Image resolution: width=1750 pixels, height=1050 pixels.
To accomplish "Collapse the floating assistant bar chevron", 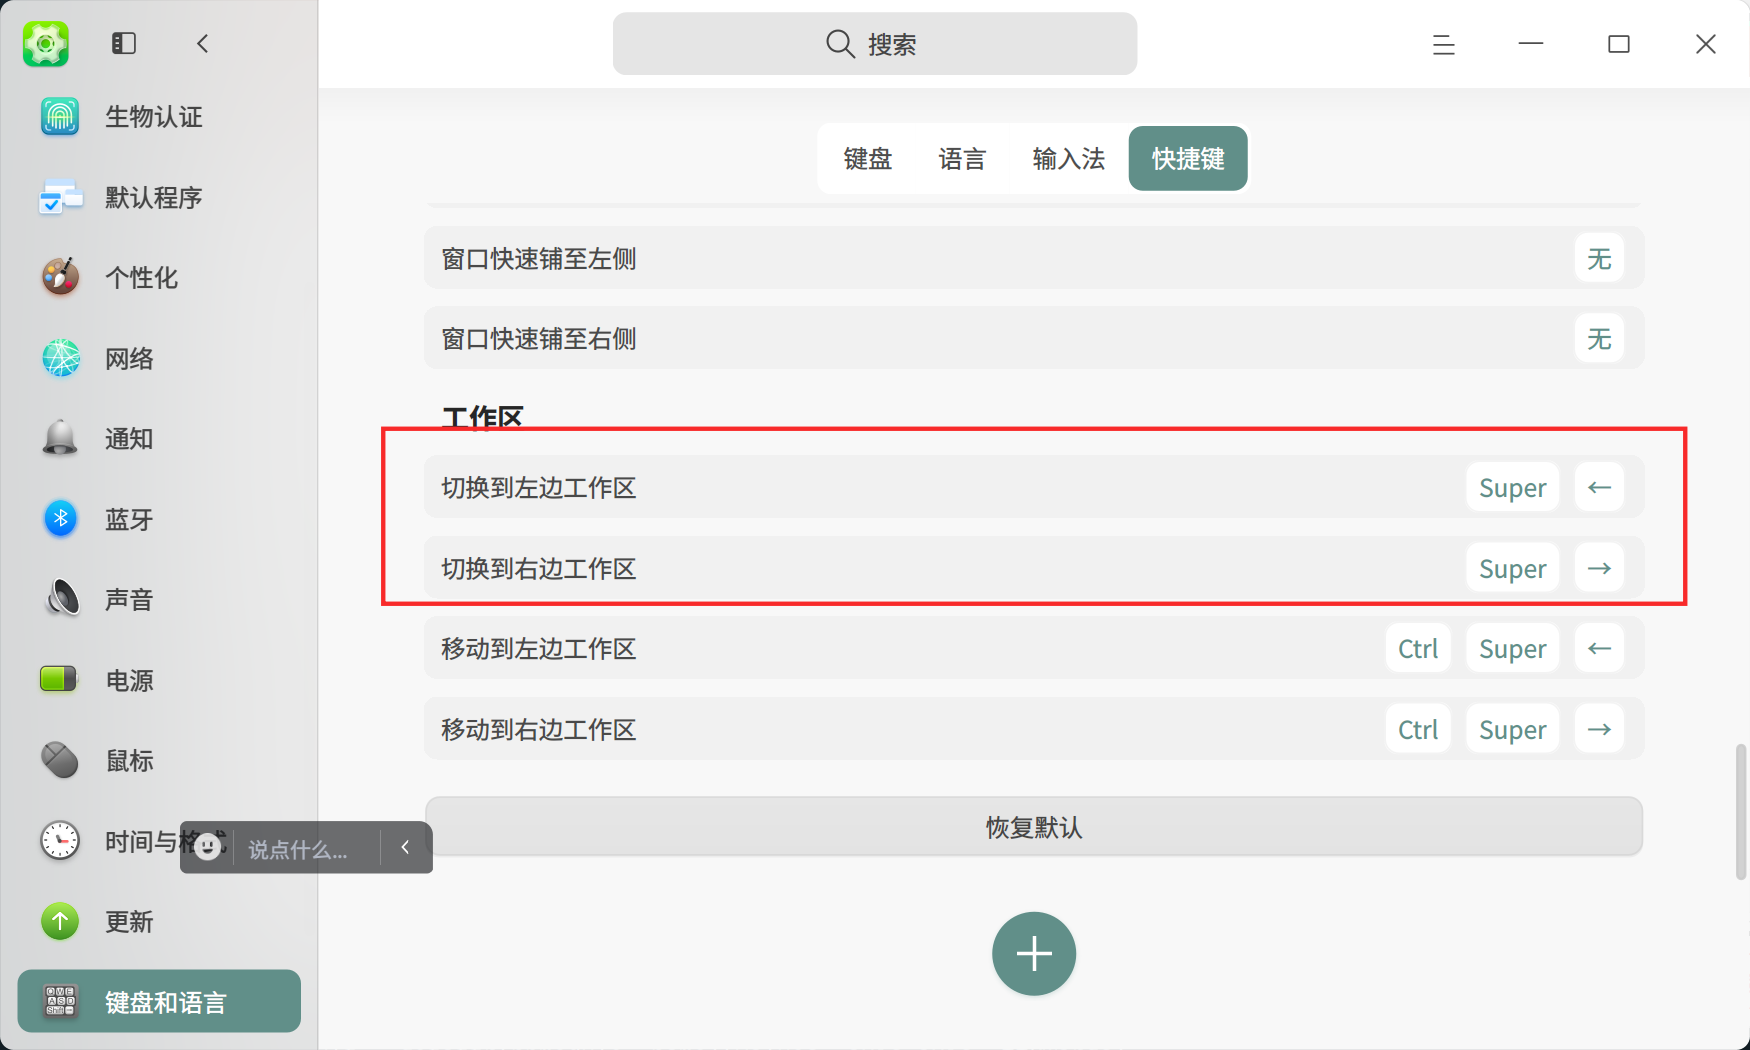I will (405, 847).
